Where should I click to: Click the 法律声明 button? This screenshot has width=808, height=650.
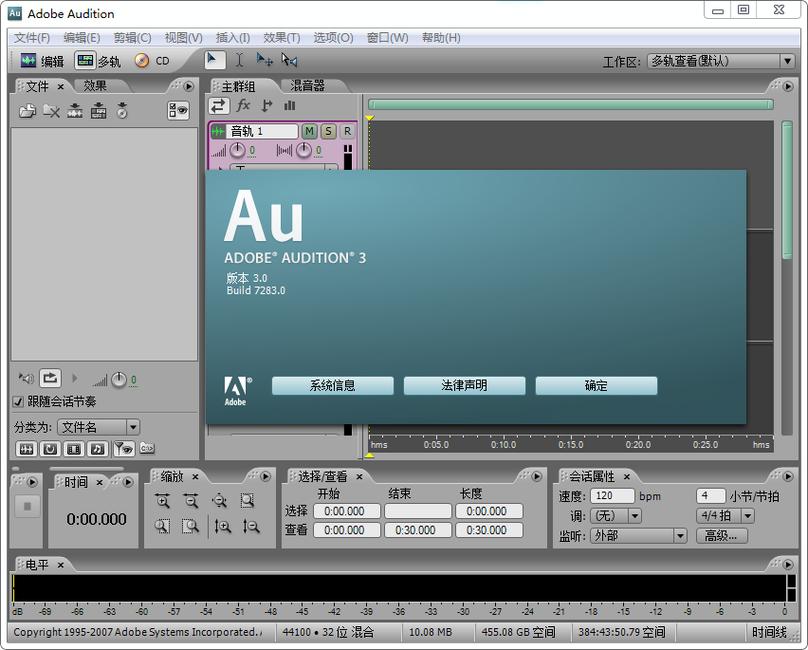(464, 386)
